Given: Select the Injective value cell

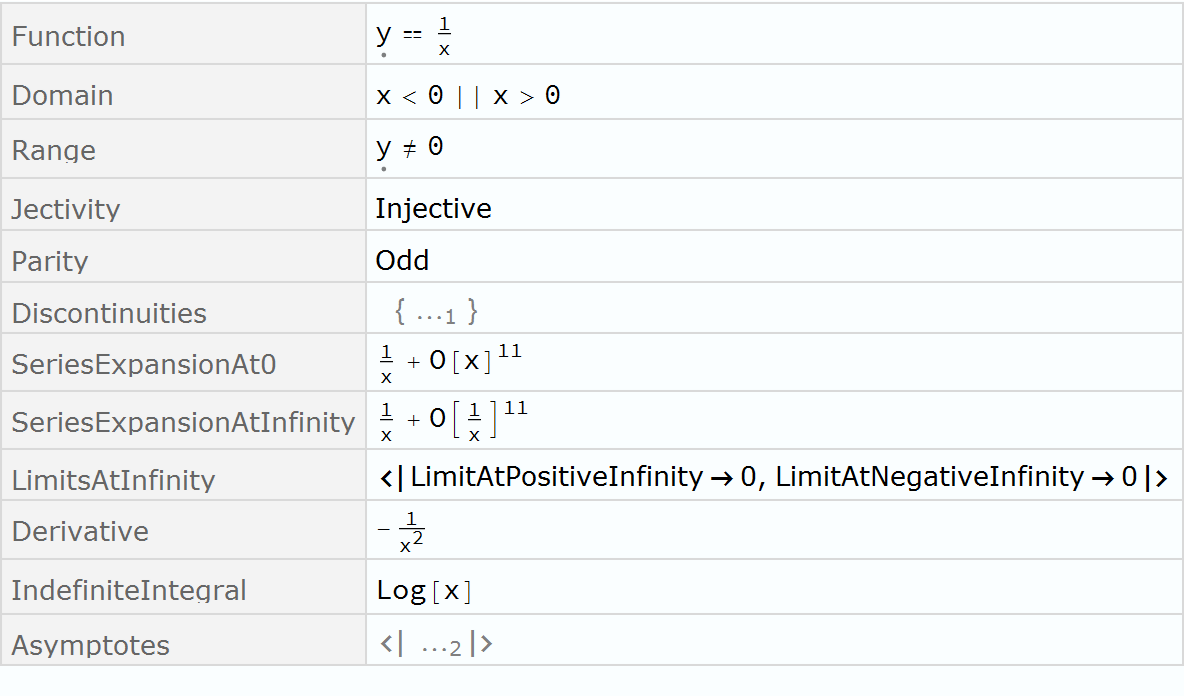Looking at the screenshot, I should click(x=433, y=208).
